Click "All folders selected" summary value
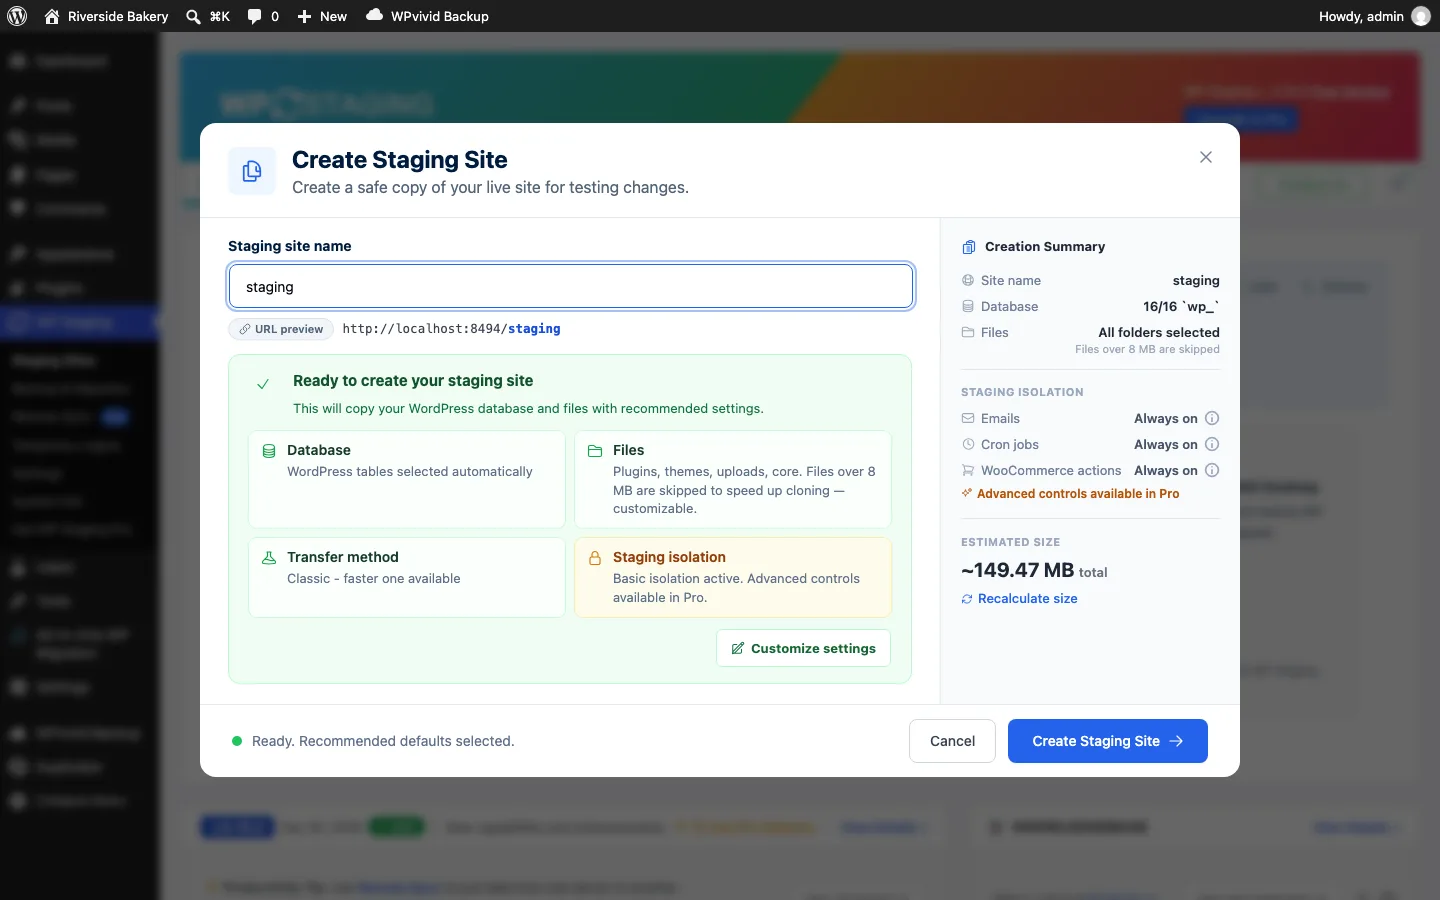1440x900 pixels. tap(1159, 333)
